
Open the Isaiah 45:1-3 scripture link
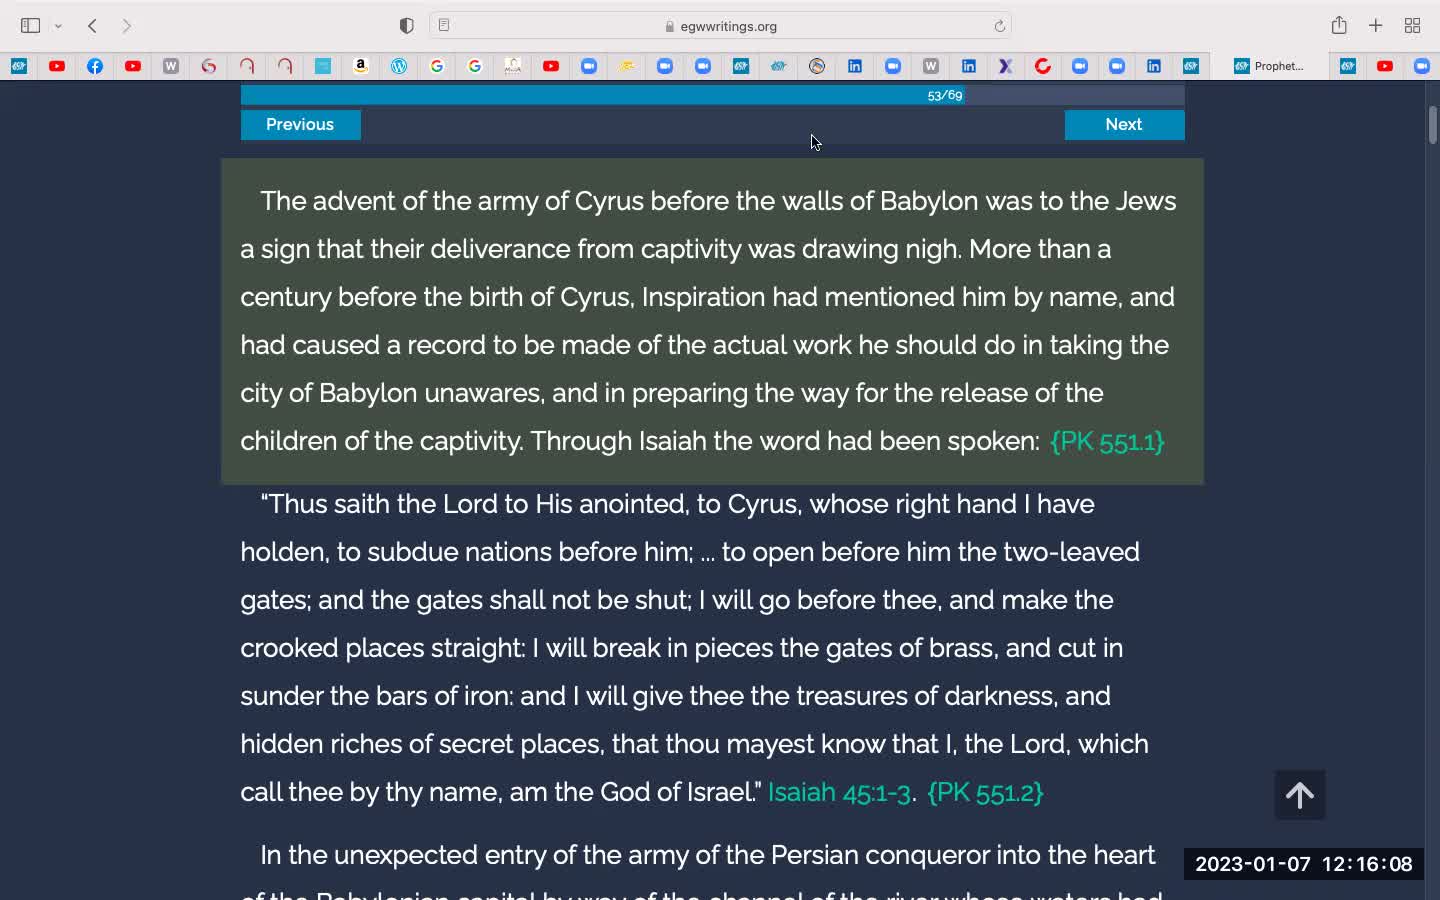point(839,792)
